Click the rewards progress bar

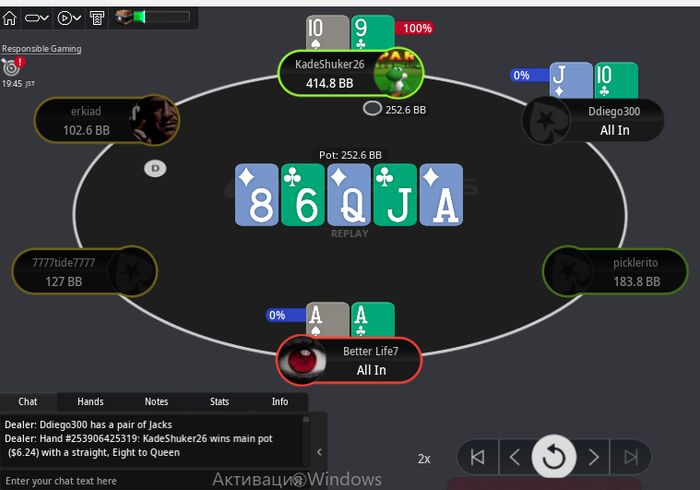162,17
